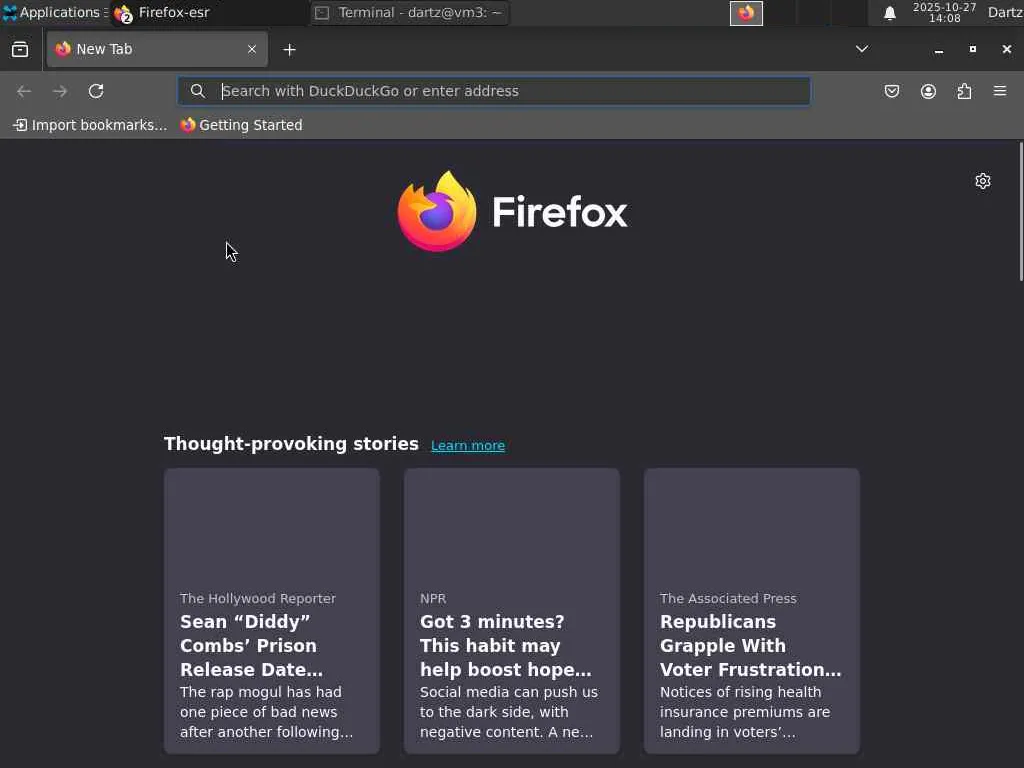Click the page vertical scrollbar
Screen dimensions: 1024x768
1021,211
